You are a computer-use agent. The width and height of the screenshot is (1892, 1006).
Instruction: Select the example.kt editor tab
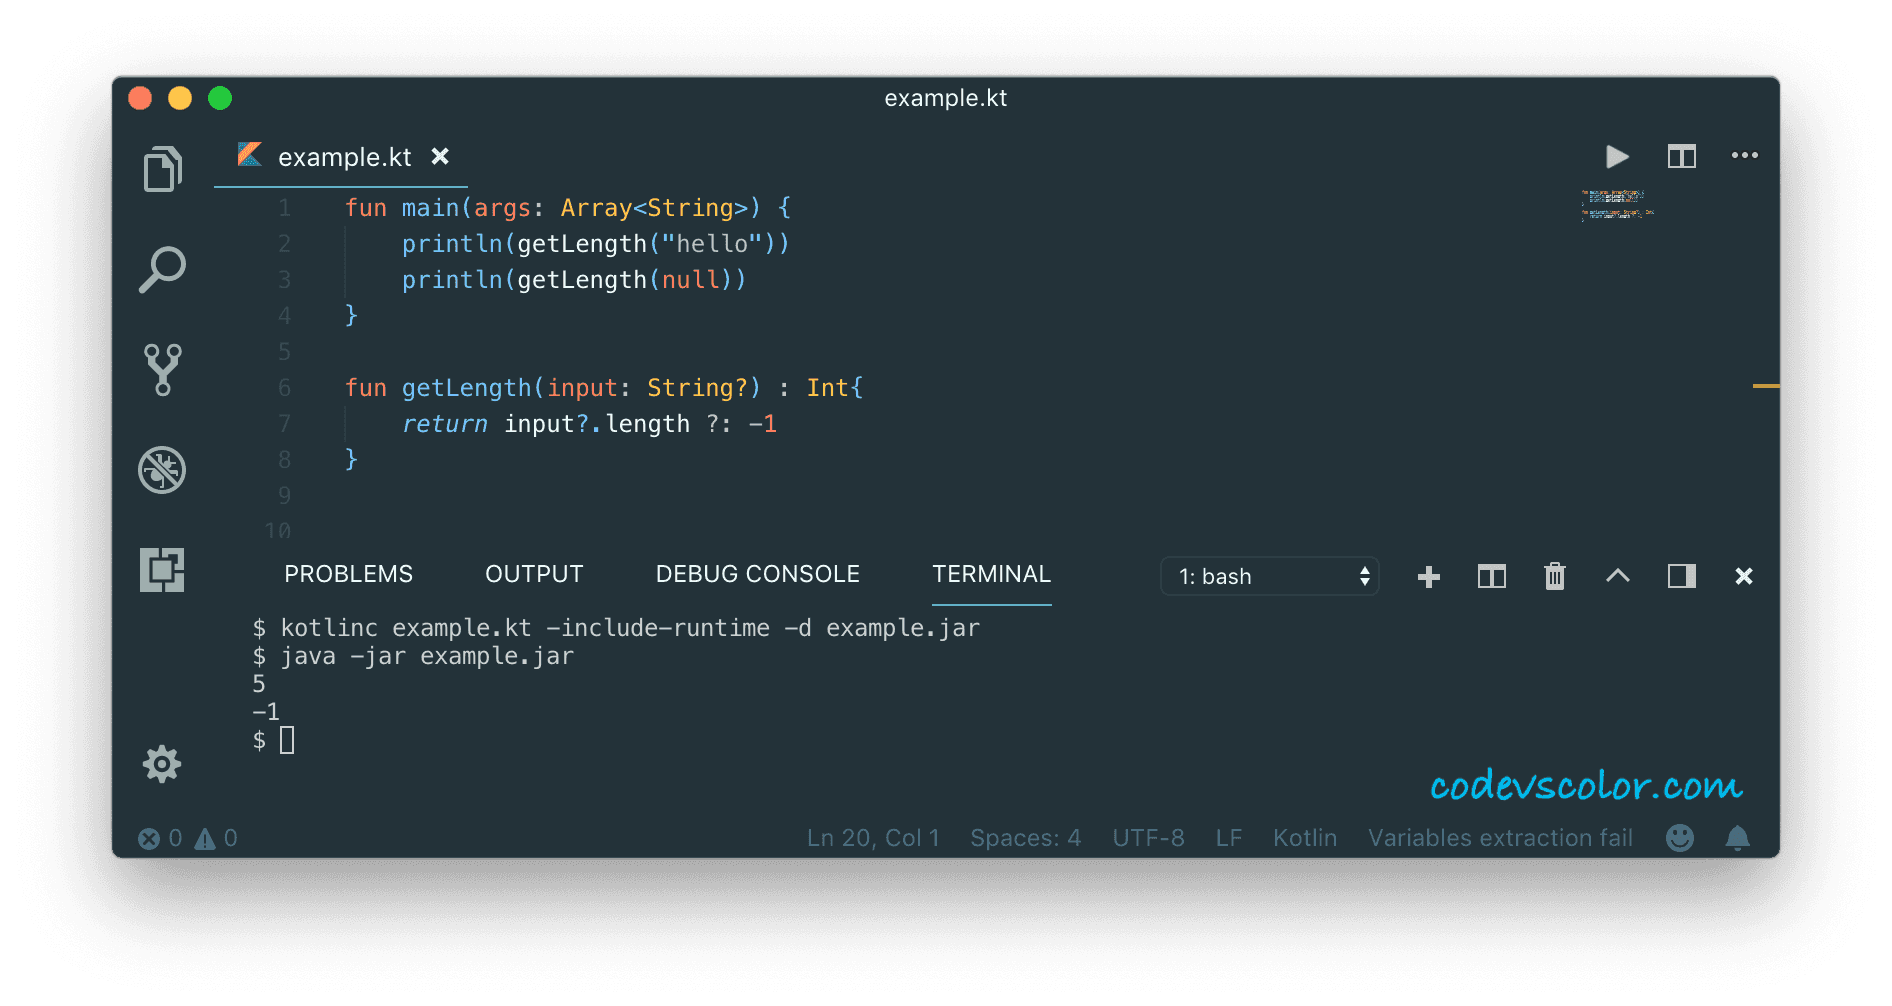341,157
